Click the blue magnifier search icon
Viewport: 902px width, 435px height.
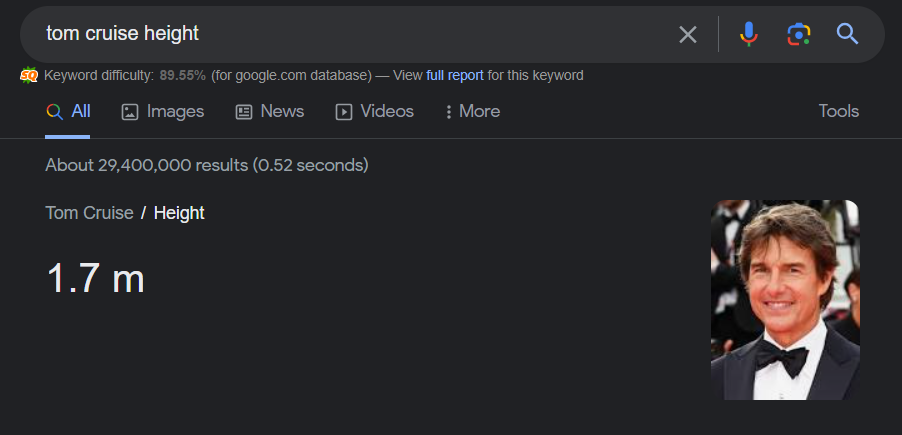848,35
